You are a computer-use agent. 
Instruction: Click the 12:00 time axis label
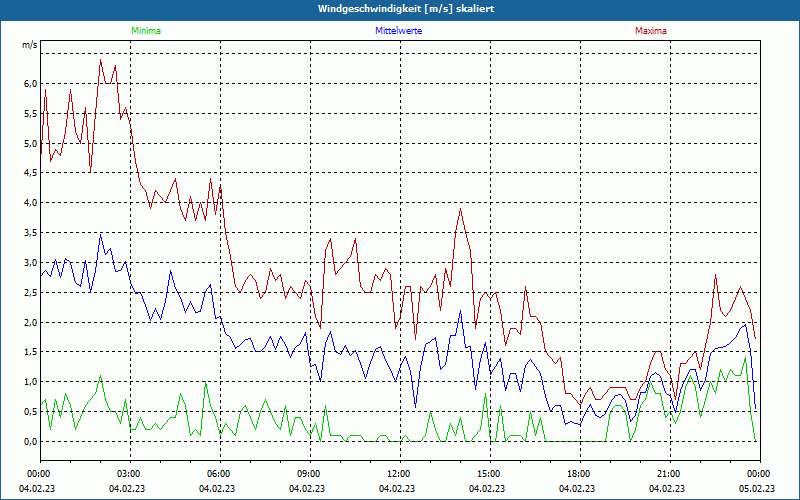click(398, 474)
